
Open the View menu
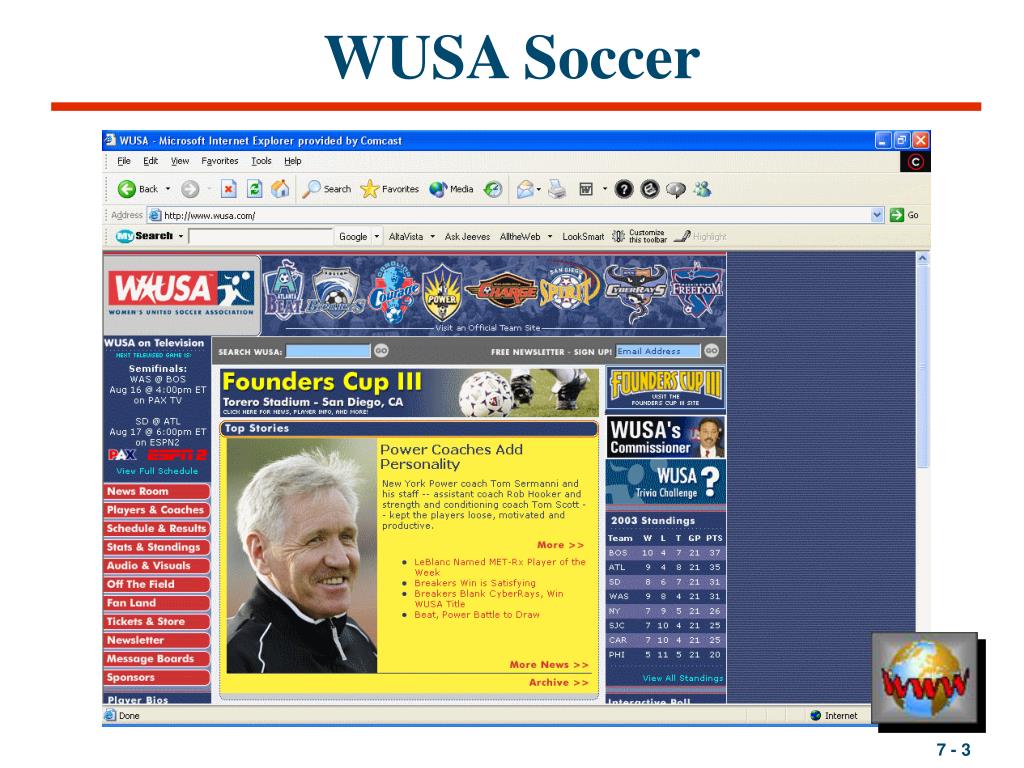click(180, 161)
